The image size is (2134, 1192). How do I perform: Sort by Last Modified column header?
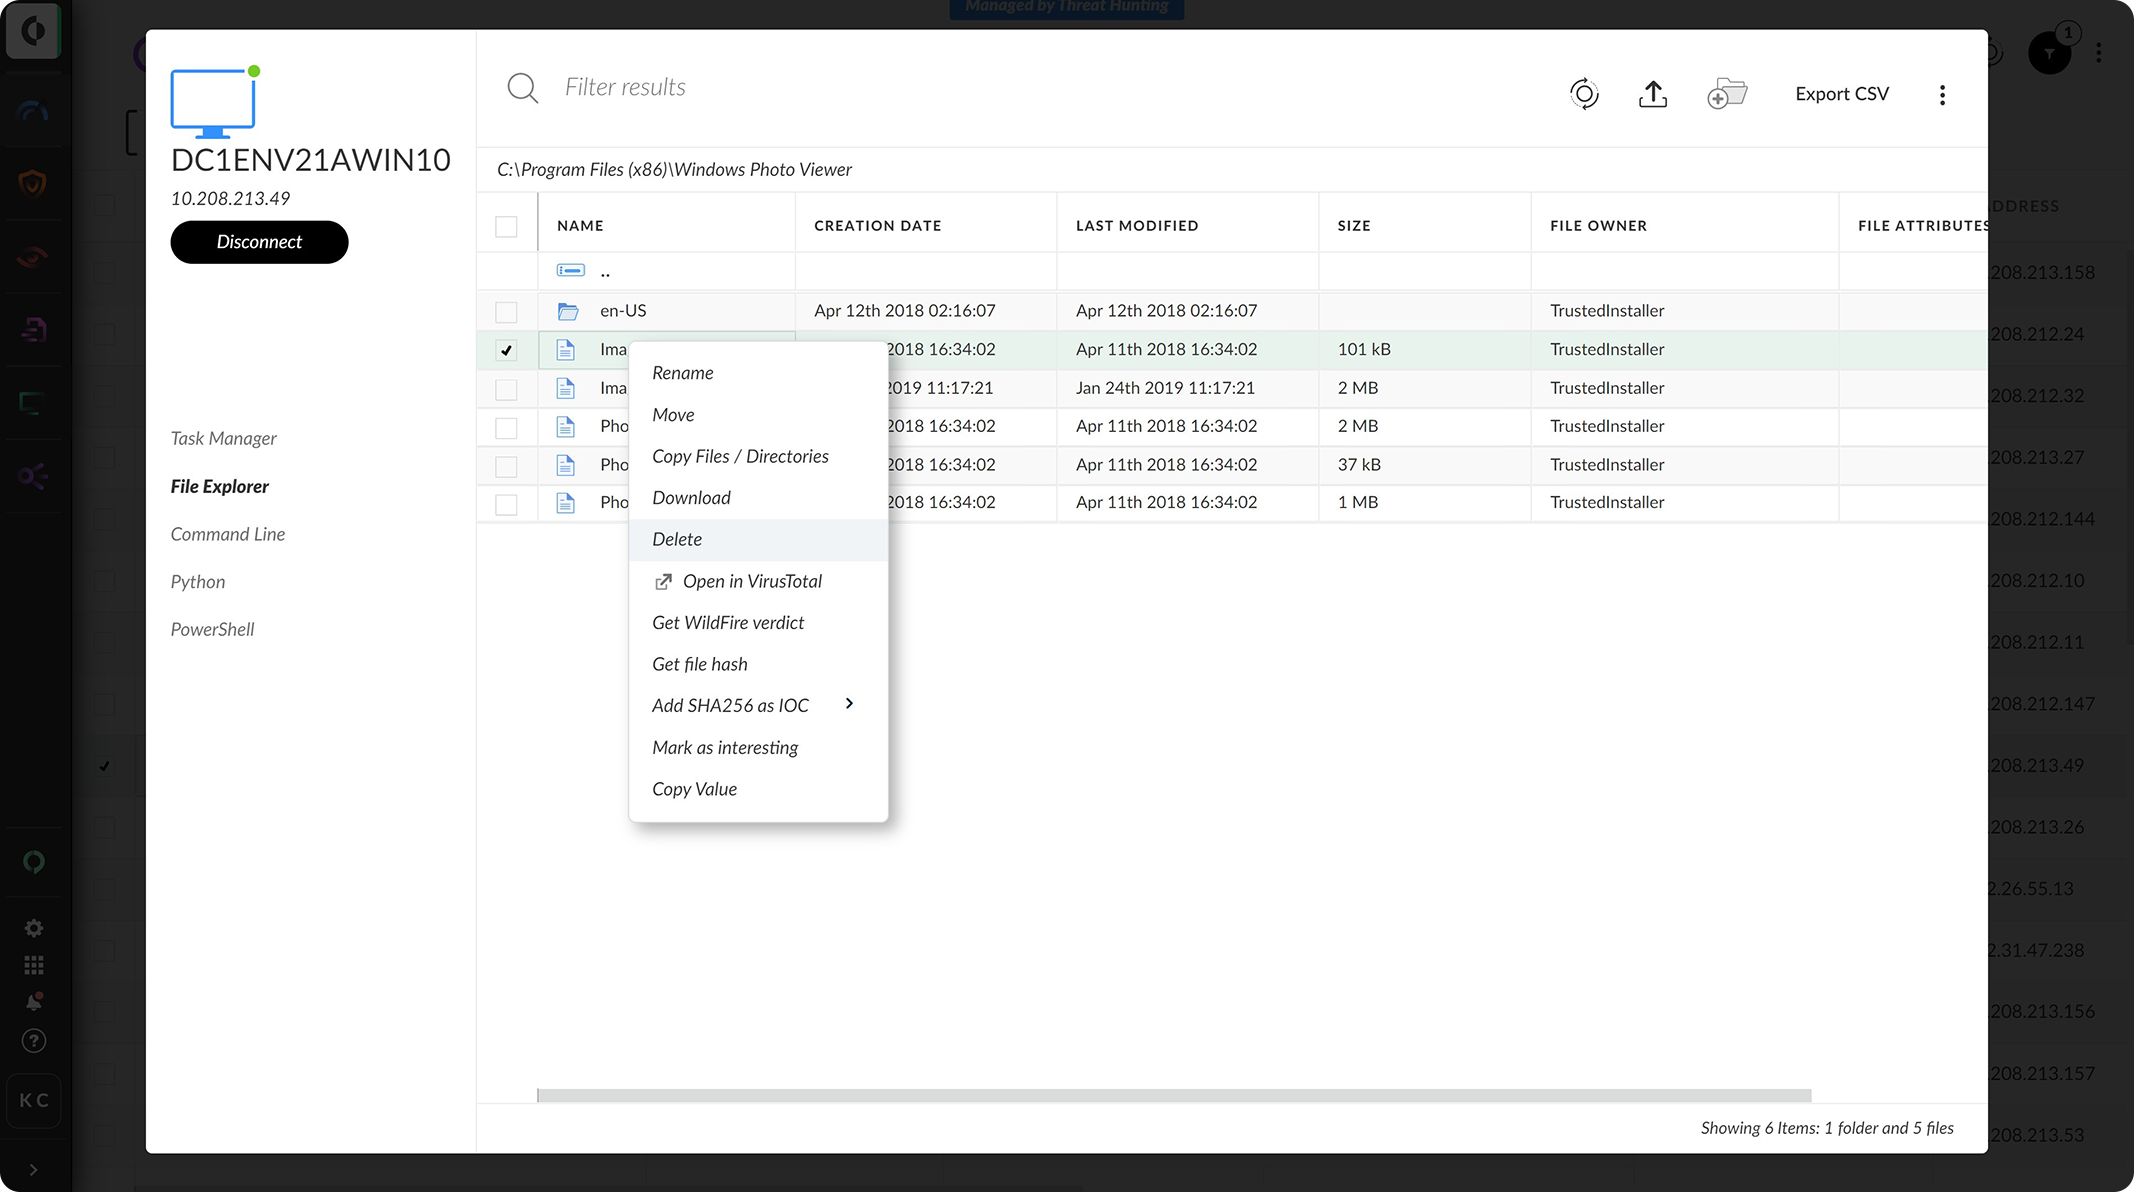coord(1137,226)
